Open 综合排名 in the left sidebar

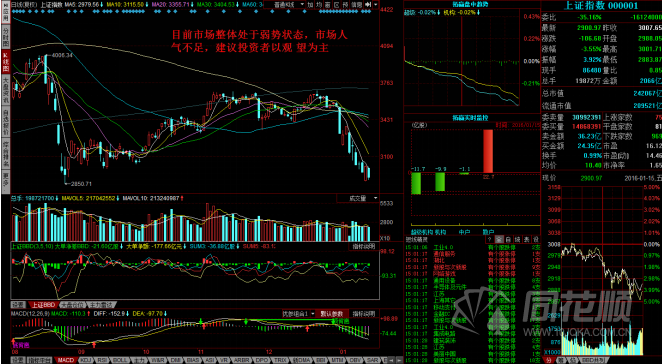point(5,157)
